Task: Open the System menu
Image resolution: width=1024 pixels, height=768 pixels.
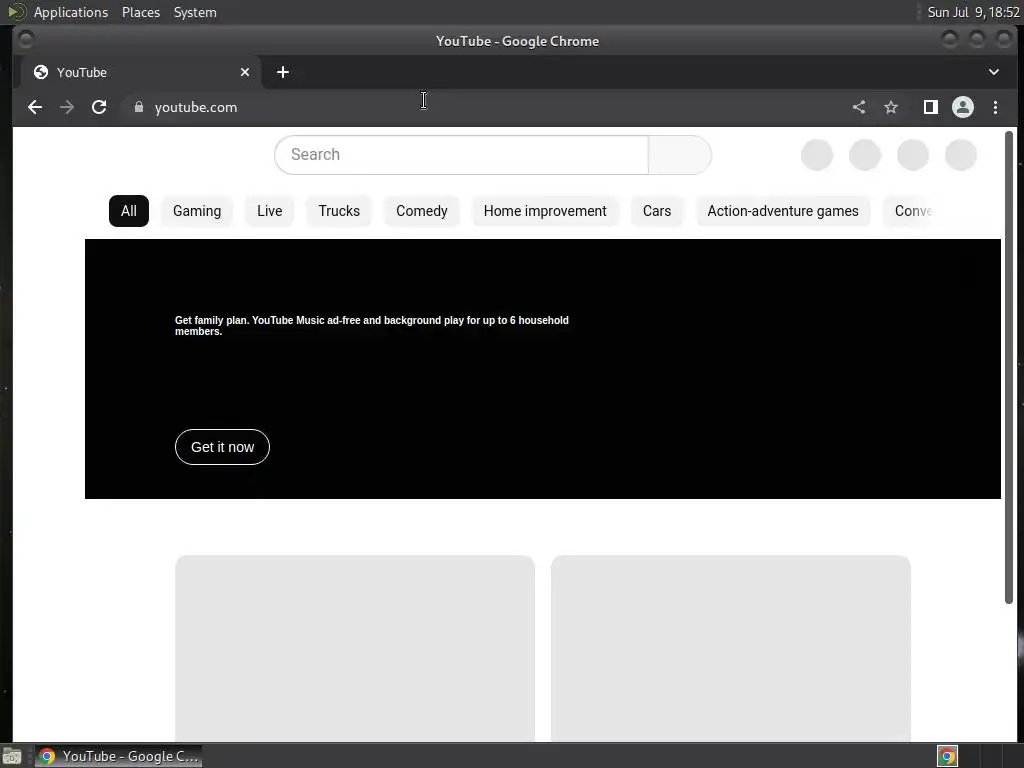Action: click(x=195, y=12)
